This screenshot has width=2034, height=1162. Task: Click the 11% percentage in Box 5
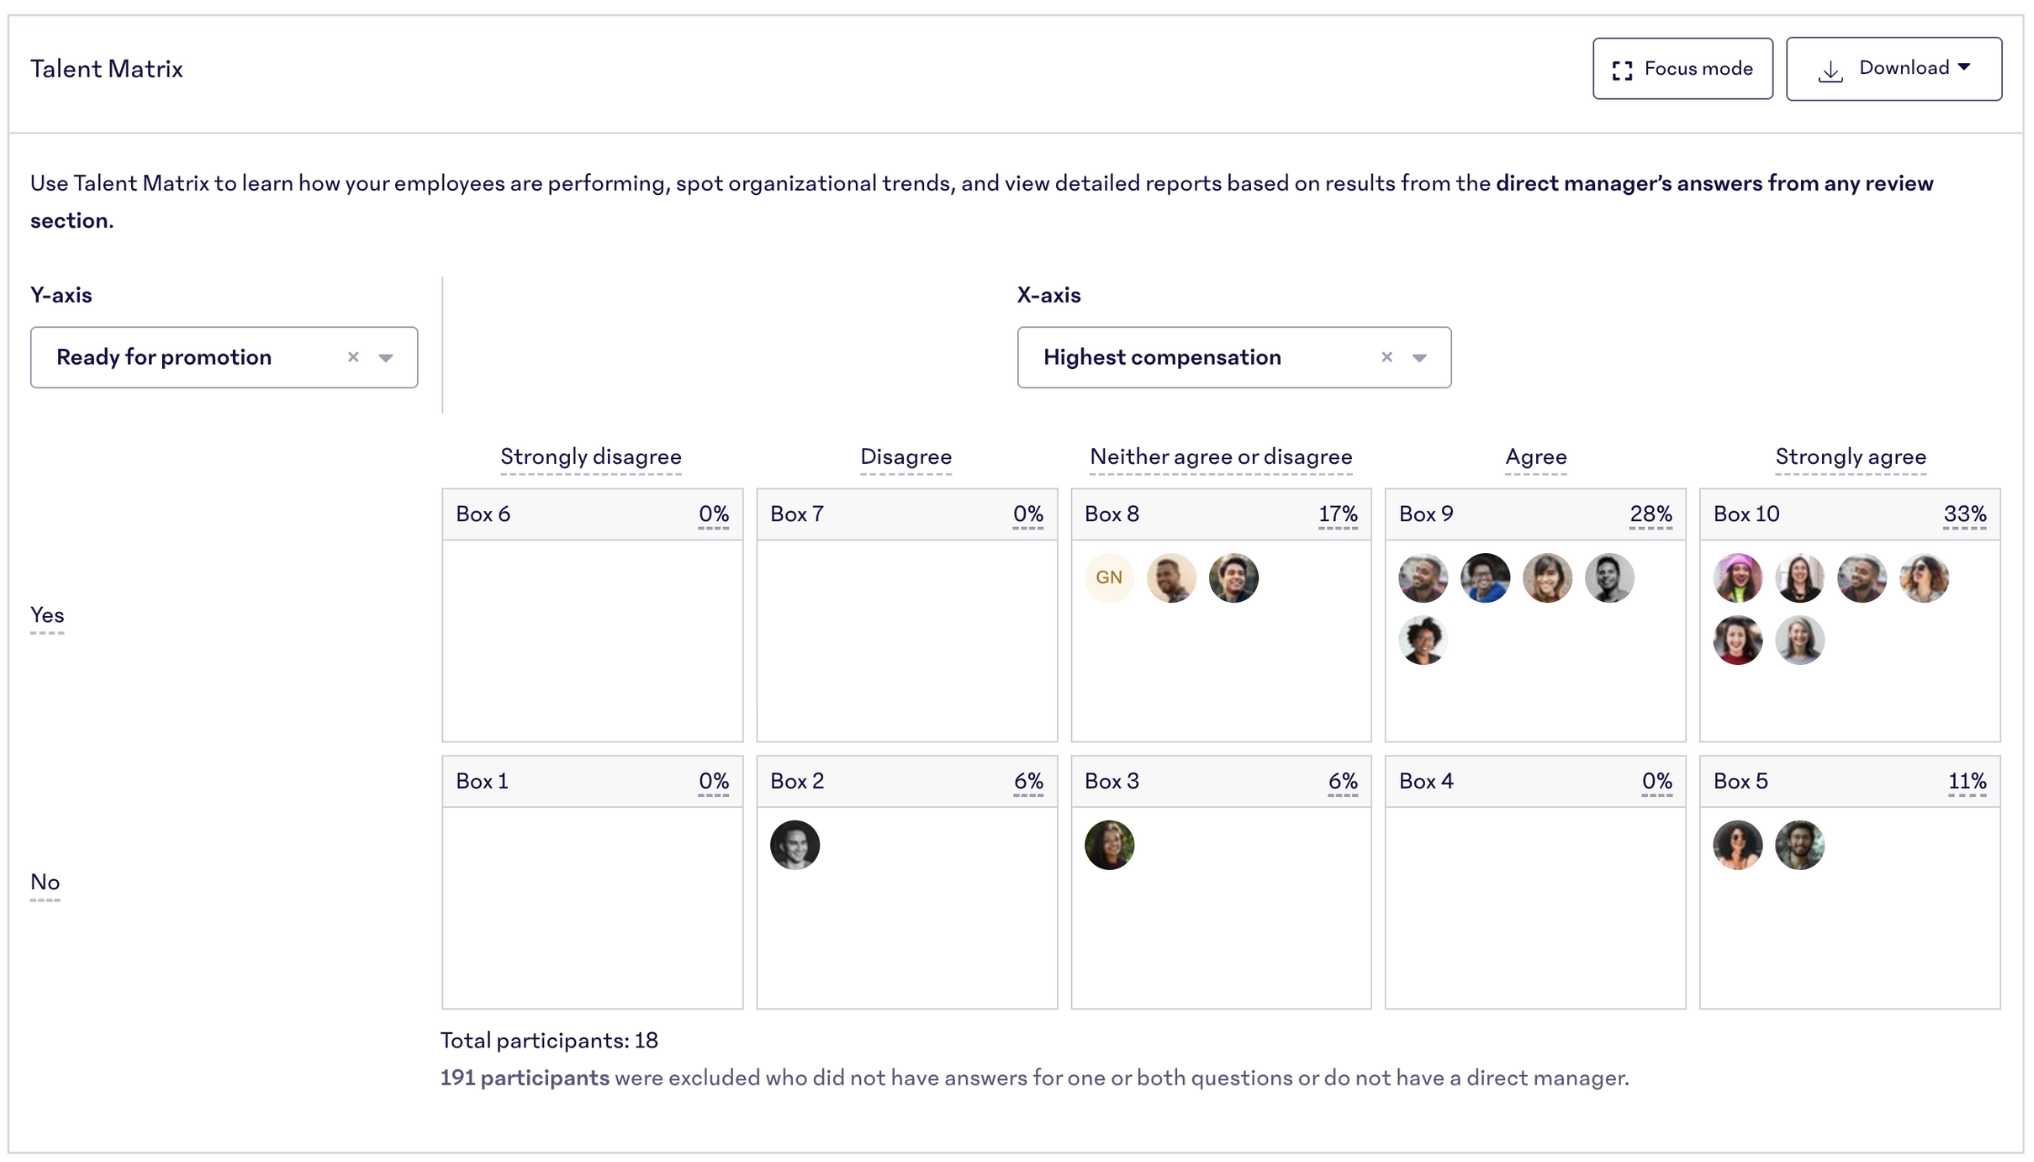point(1966,781)
